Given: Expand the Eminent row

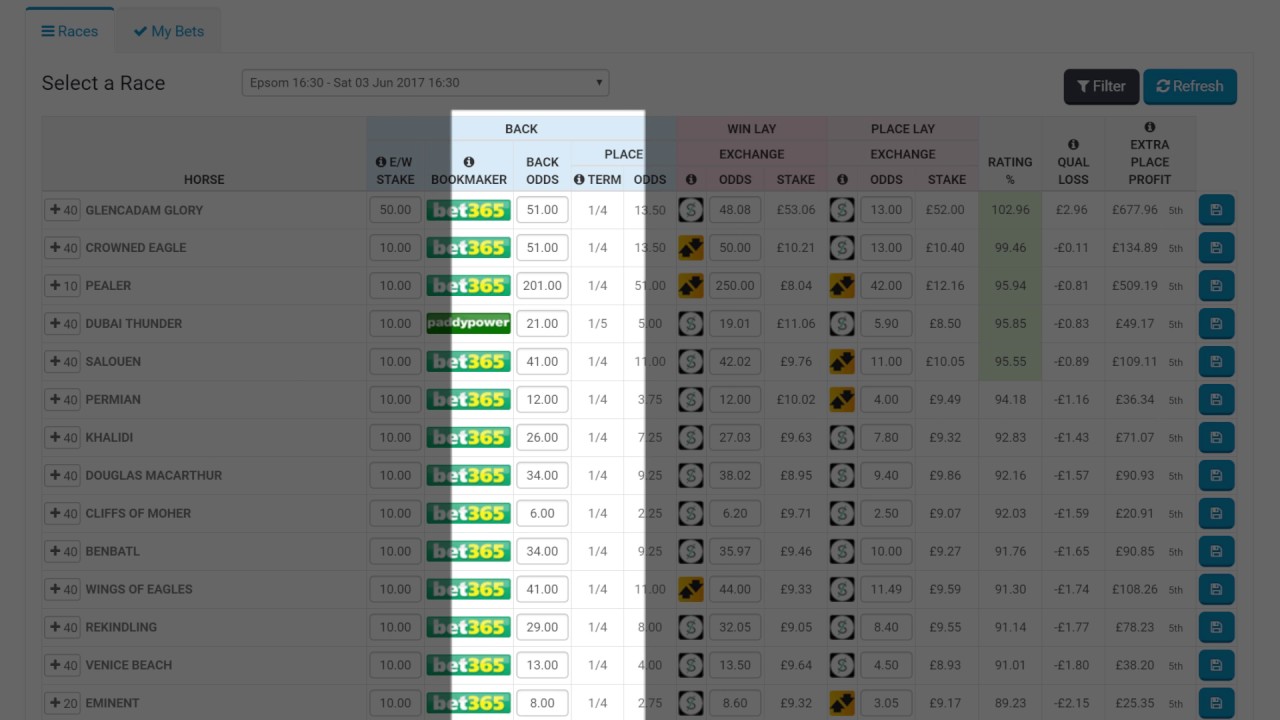Looking at the screenshot, I should 63,704.
